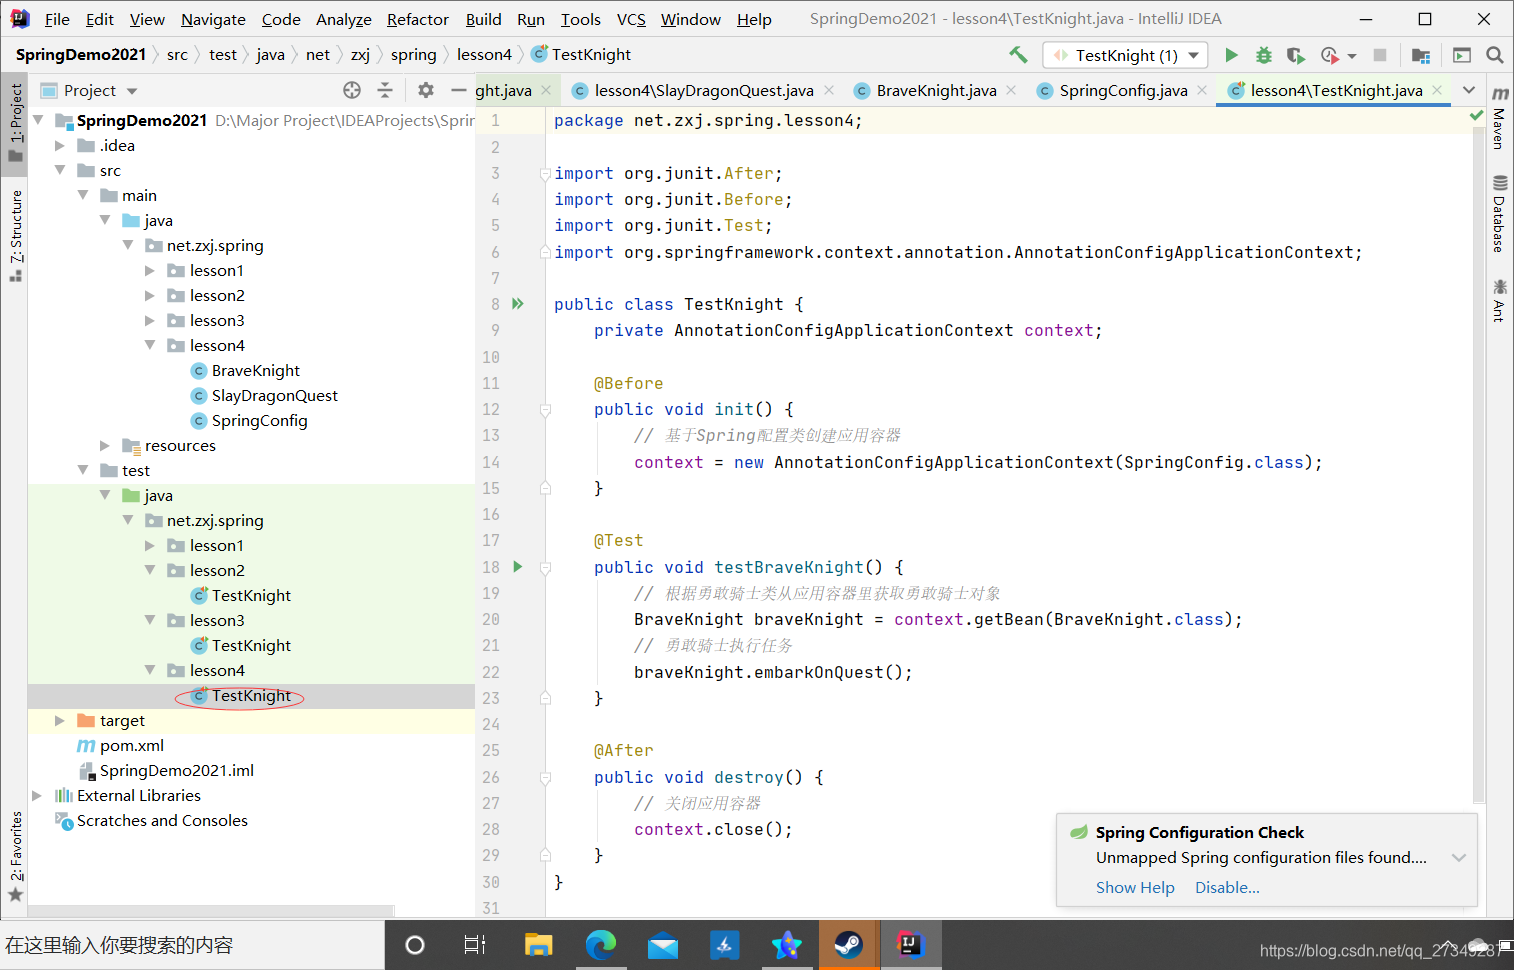Click the Windows Task View icon
This screenshot has height=970, width=1514.
coord(475,945)
